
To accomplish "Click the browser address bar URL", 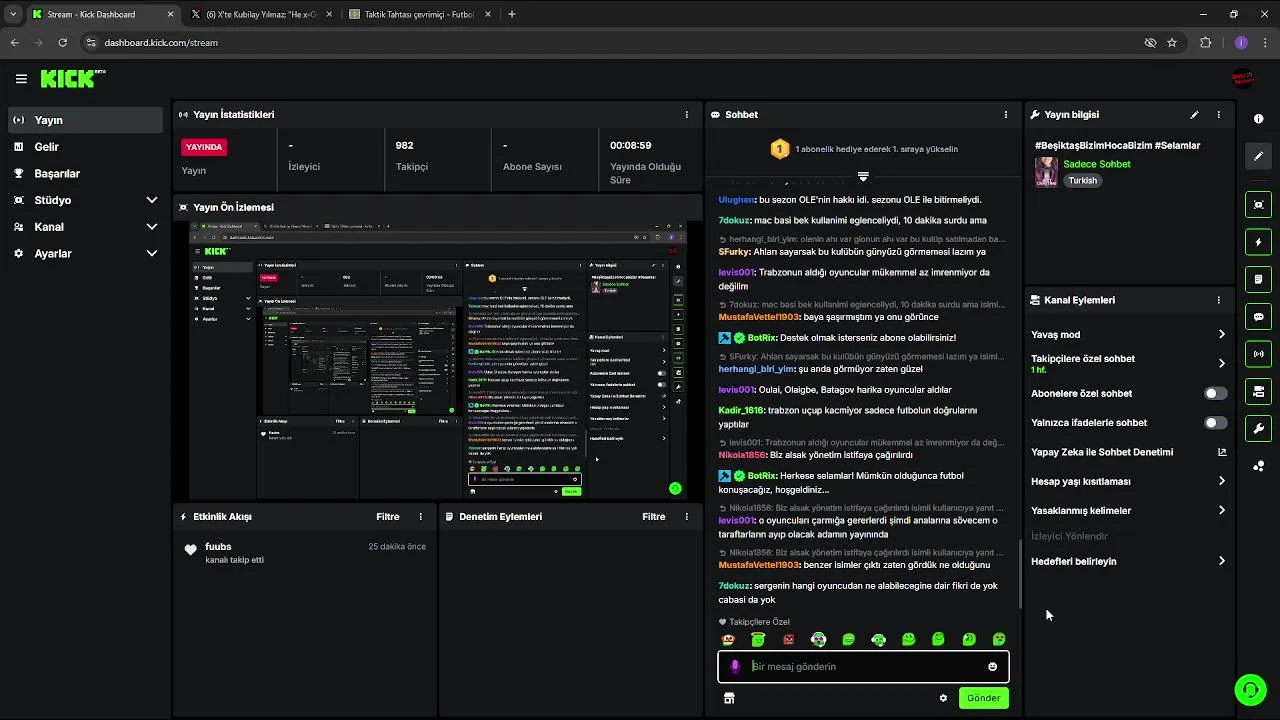I will point(161,43).
